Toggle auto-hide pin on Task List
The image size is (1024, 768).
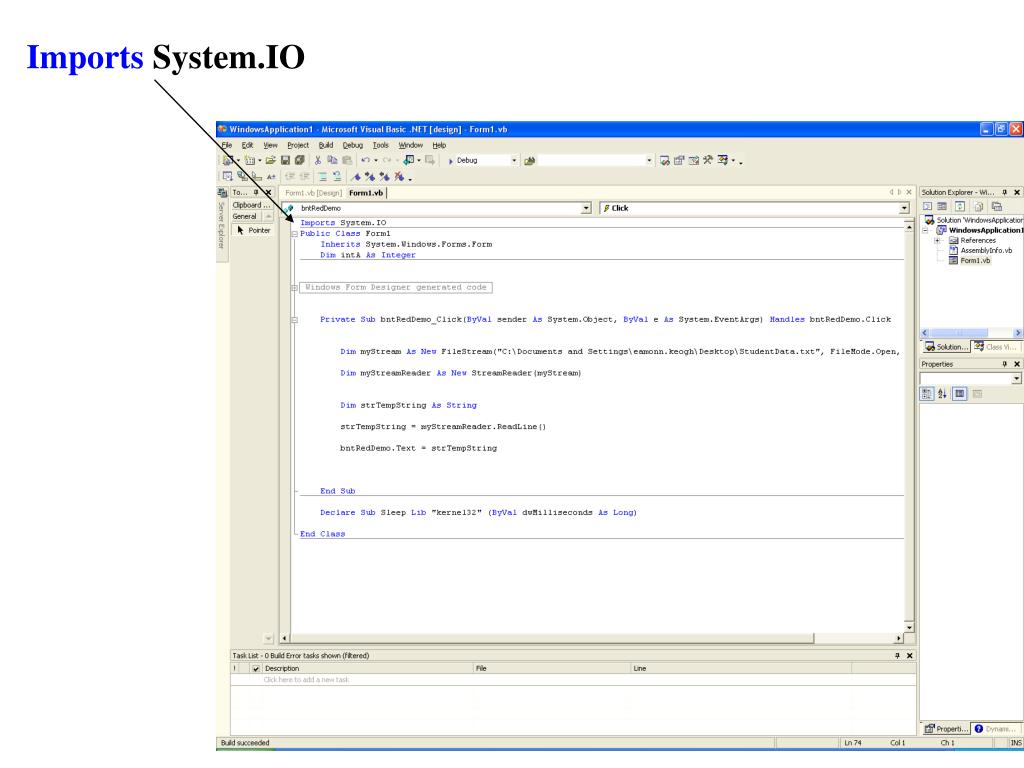click(897, 656)
